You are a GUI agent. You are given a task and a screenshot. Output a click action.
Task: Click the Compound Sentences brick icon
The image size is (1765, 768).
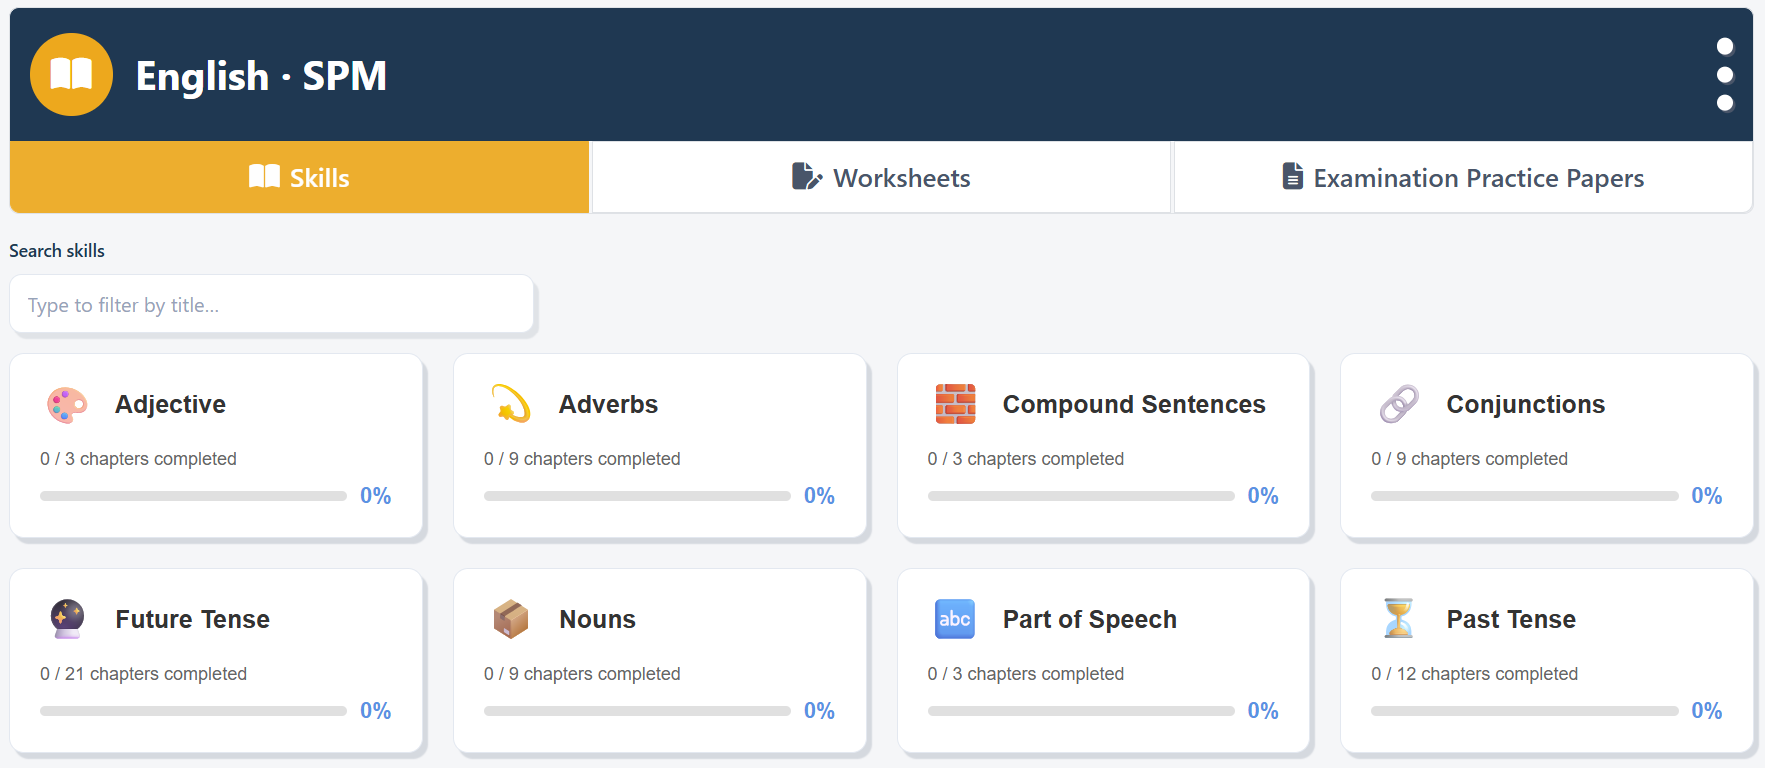click(955, 404)
